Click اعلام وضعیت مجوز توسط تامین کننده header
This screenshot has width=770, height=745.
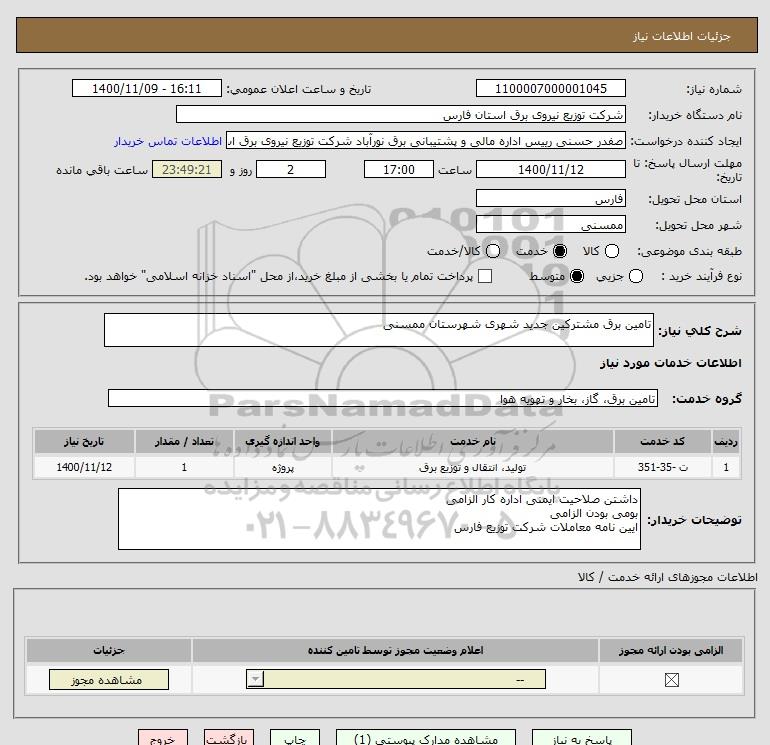395,650
